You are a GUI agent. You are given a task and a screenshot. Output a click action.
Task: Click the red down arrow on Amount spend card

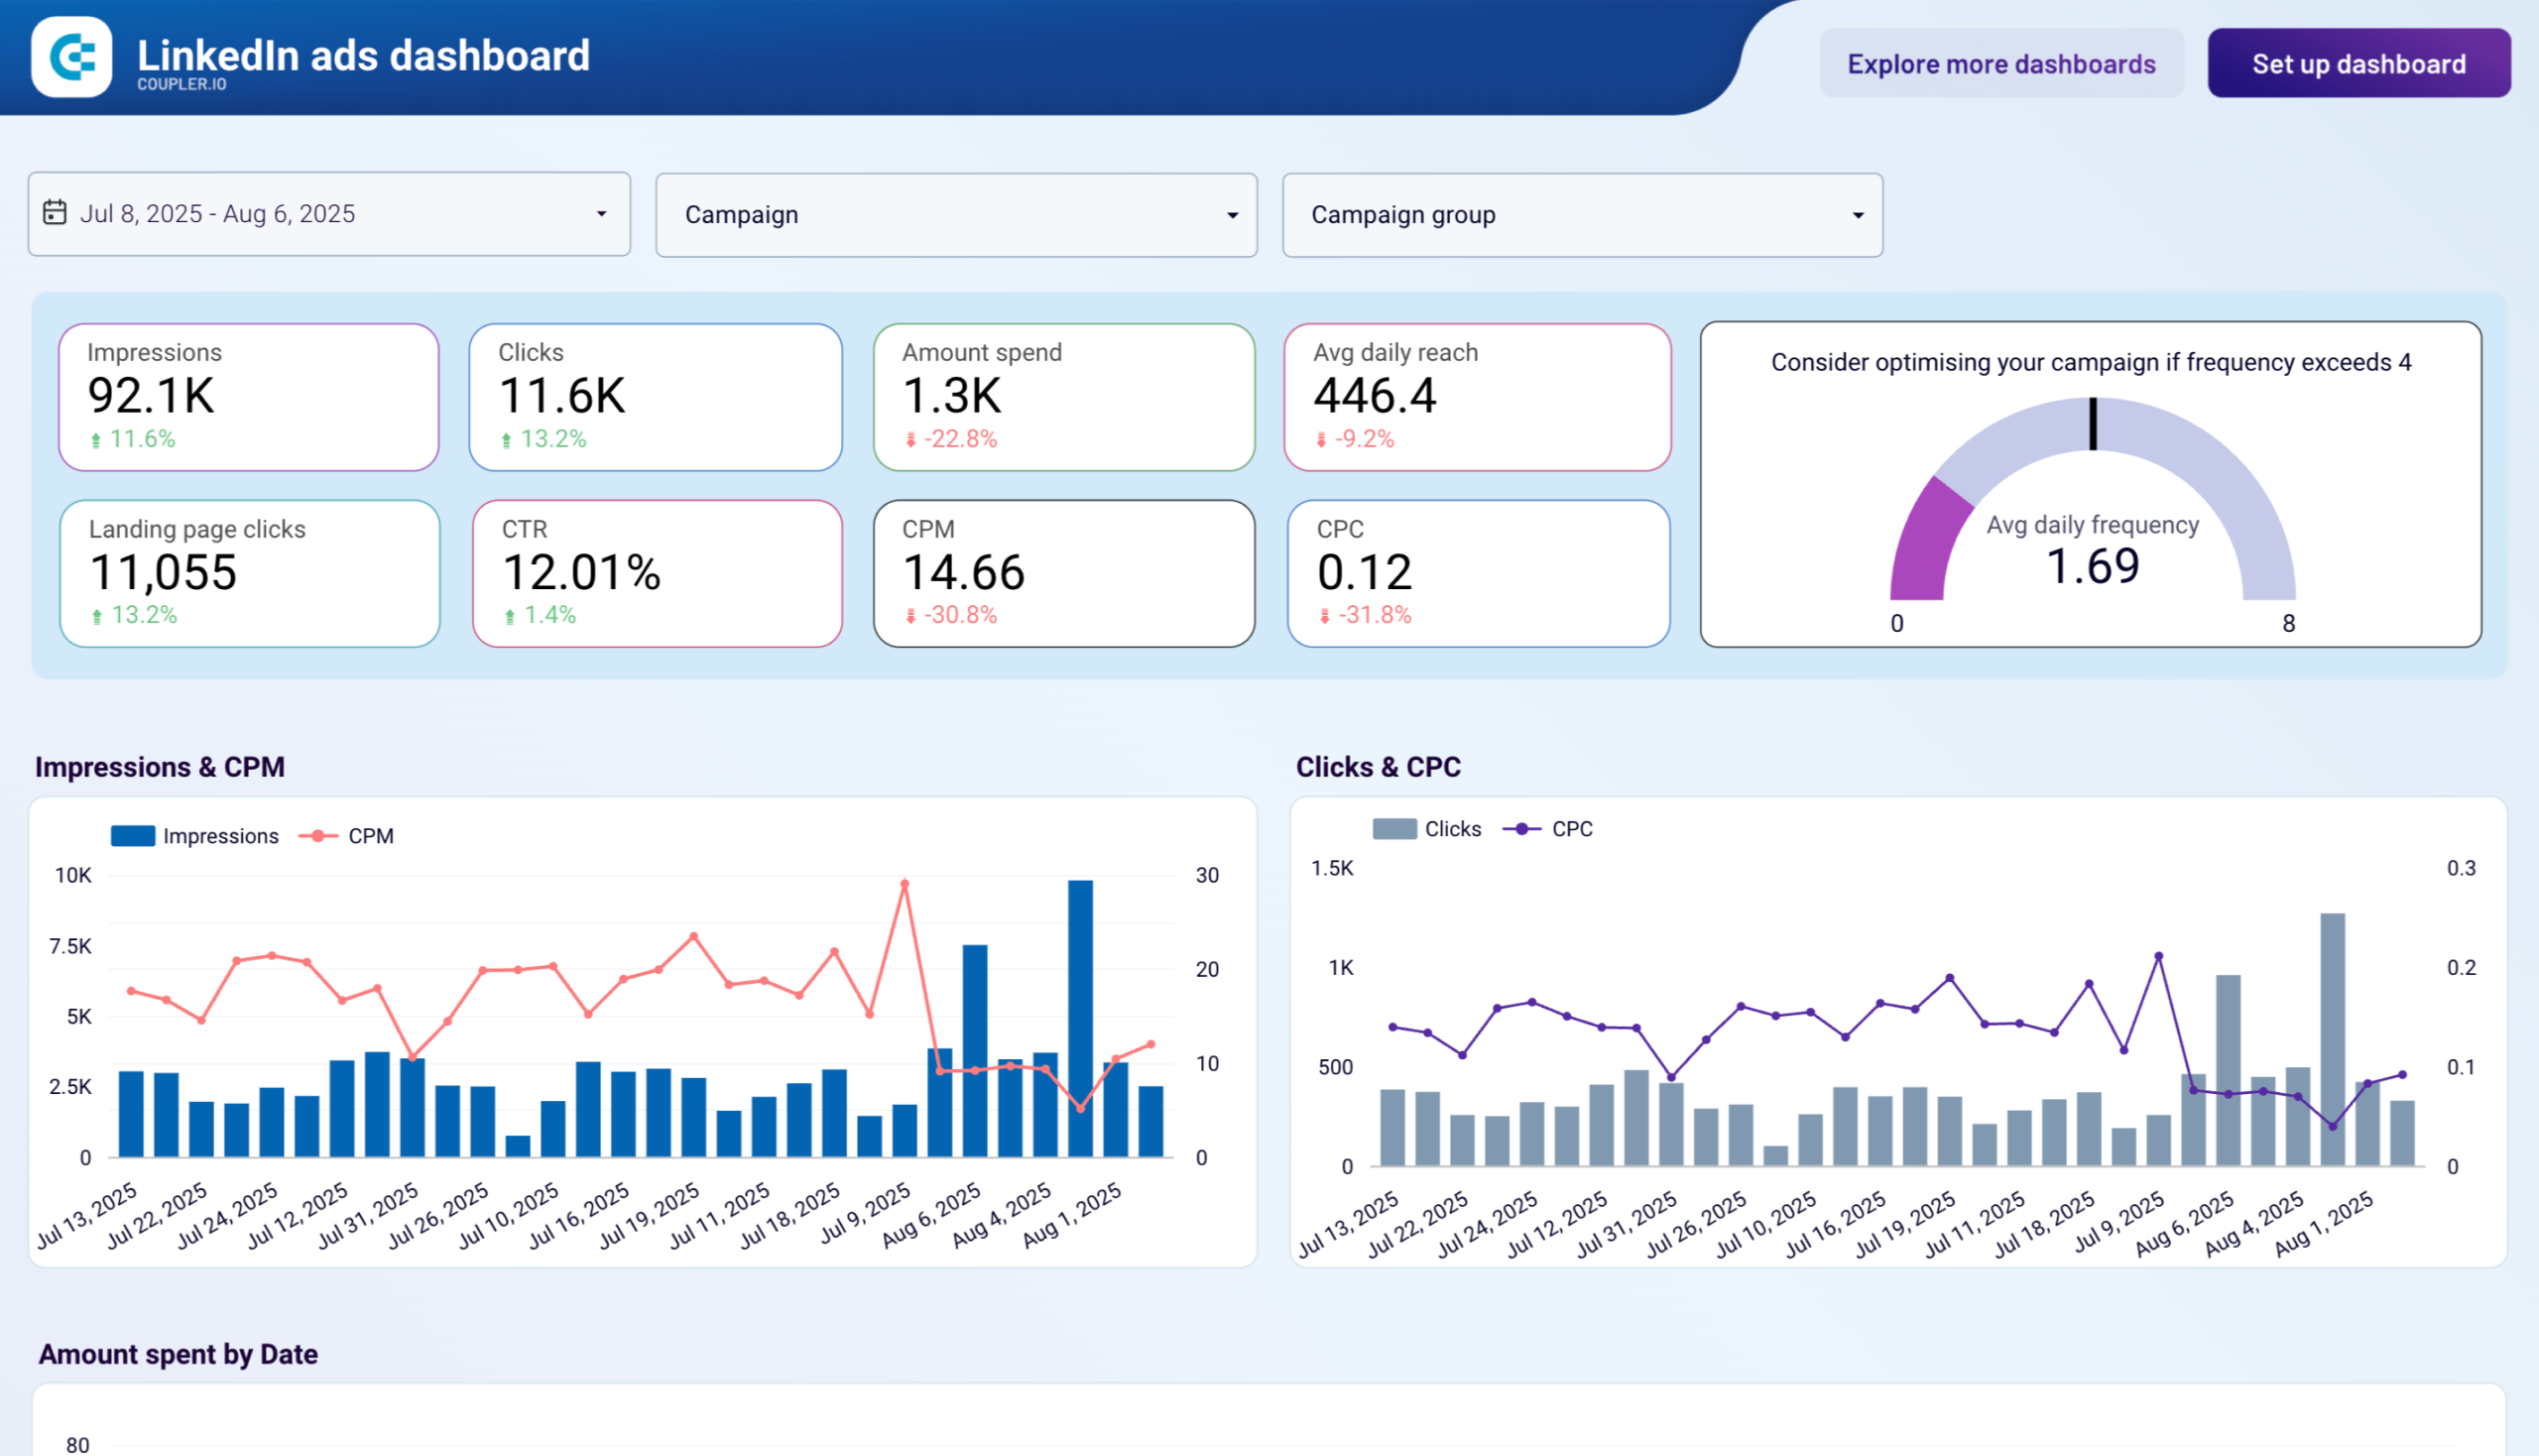(913, 438)
